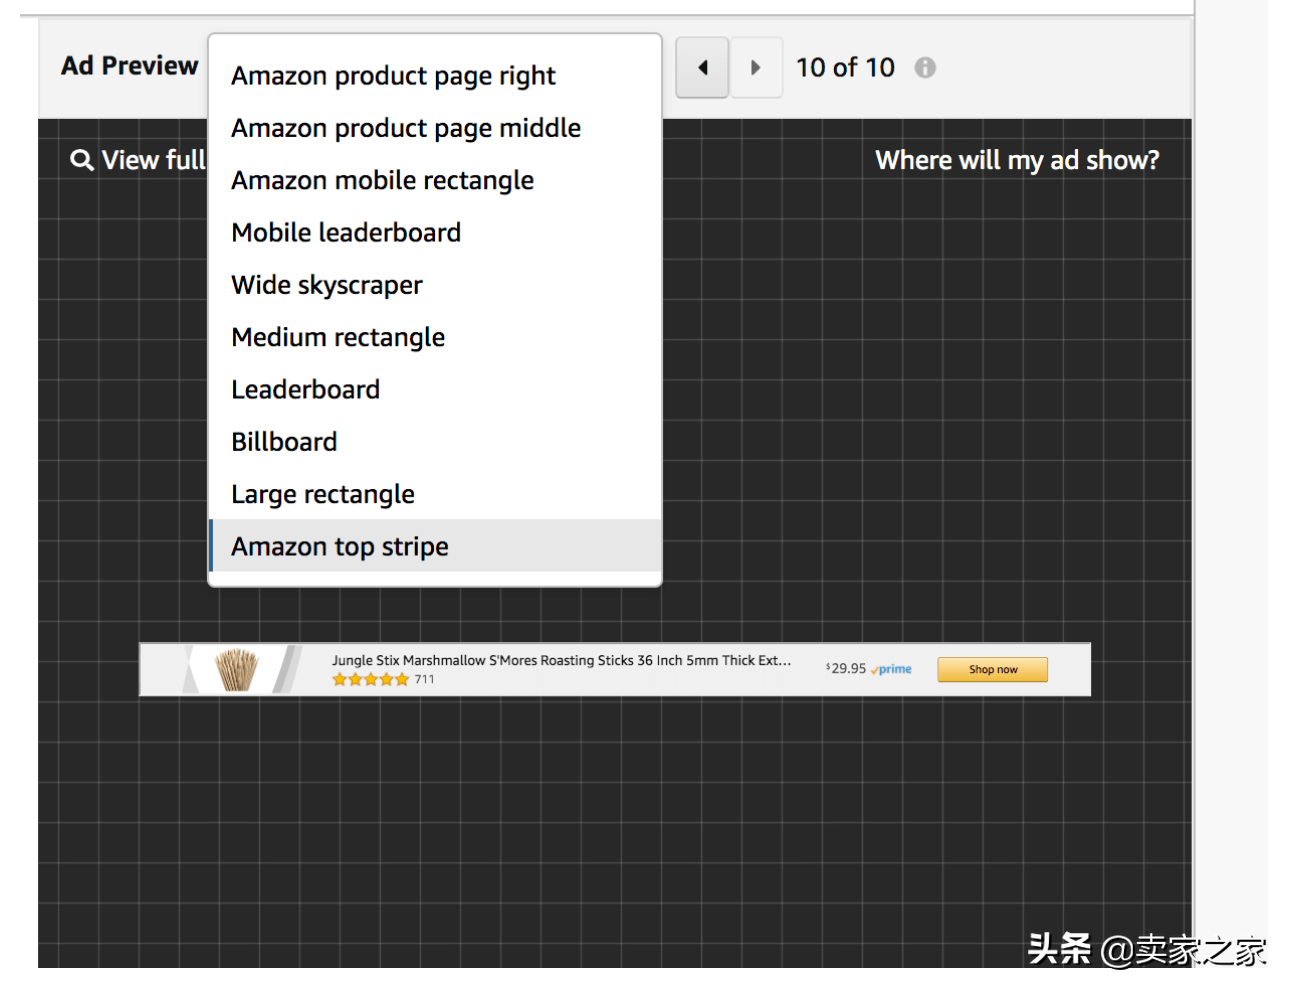Select Amazon product page right option

[435, 76]
